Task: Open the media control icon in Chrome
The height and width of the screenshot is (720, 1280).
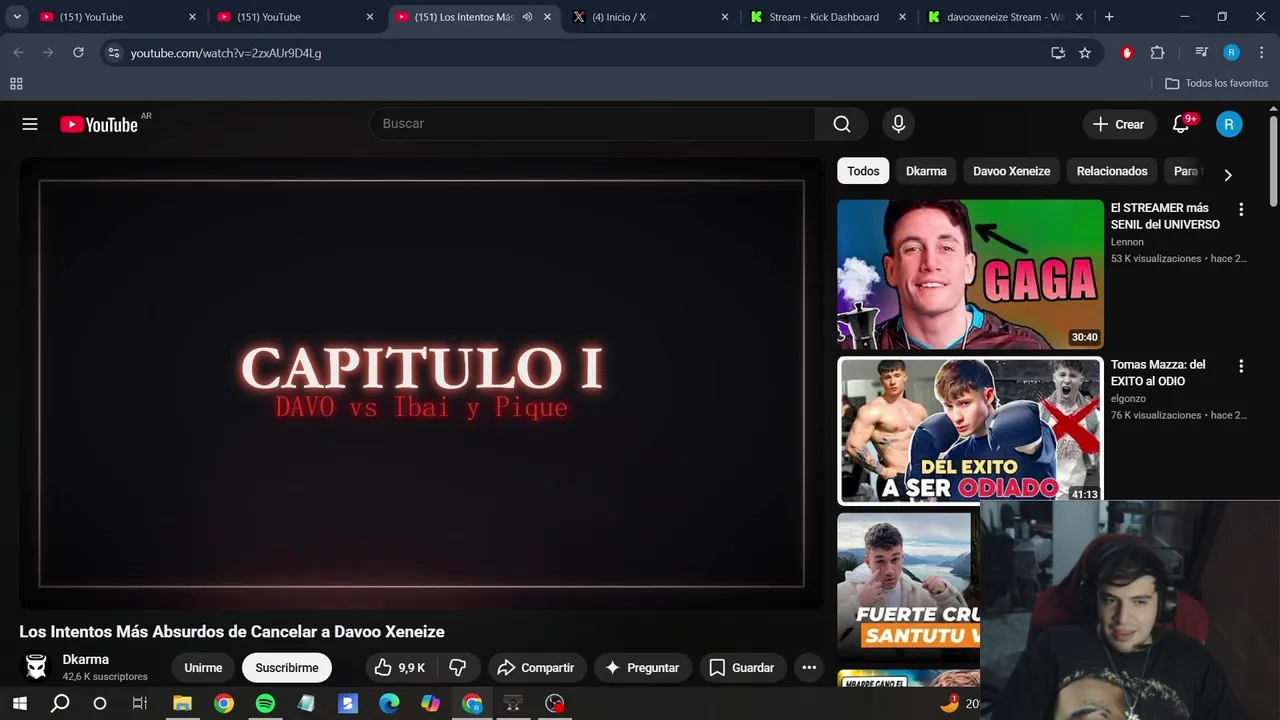Action: click(x=1202, y=53)
